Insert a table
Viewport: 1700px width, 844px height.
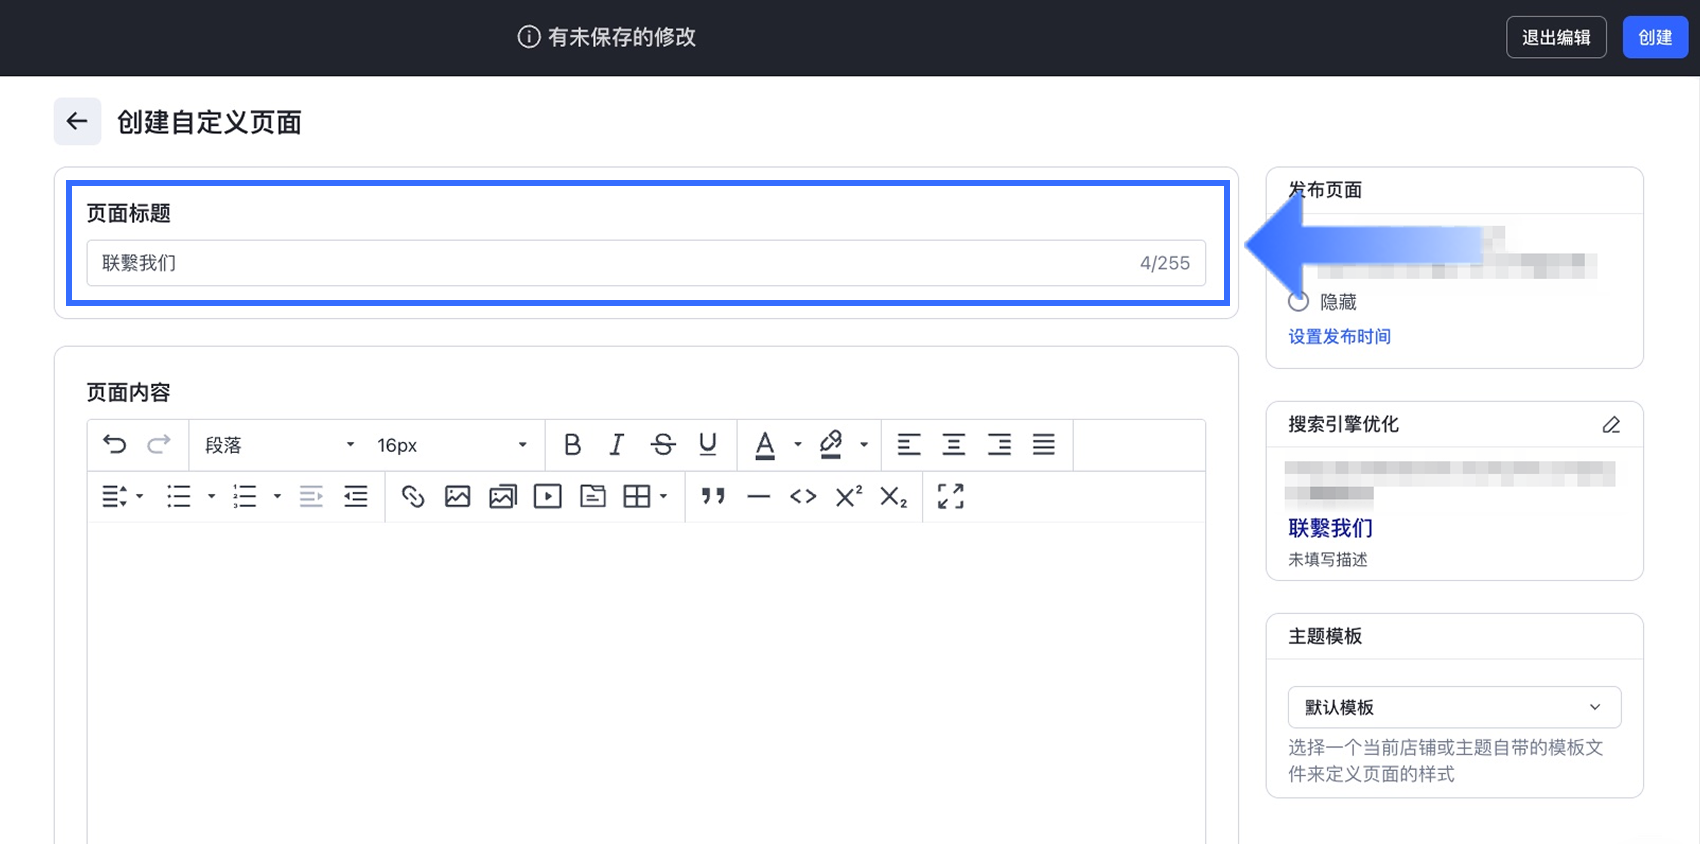(637, 496)
